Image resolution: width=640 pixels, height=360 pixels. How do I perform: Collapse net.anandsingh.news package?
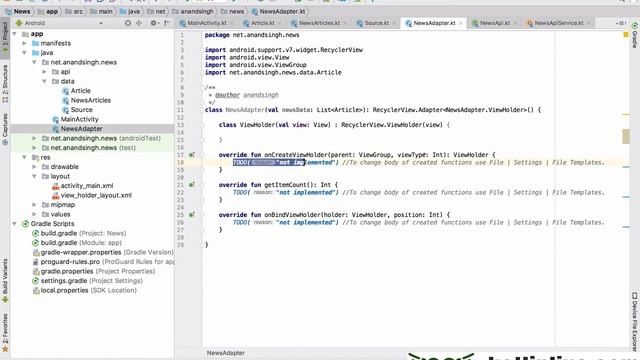click(35, 62)
